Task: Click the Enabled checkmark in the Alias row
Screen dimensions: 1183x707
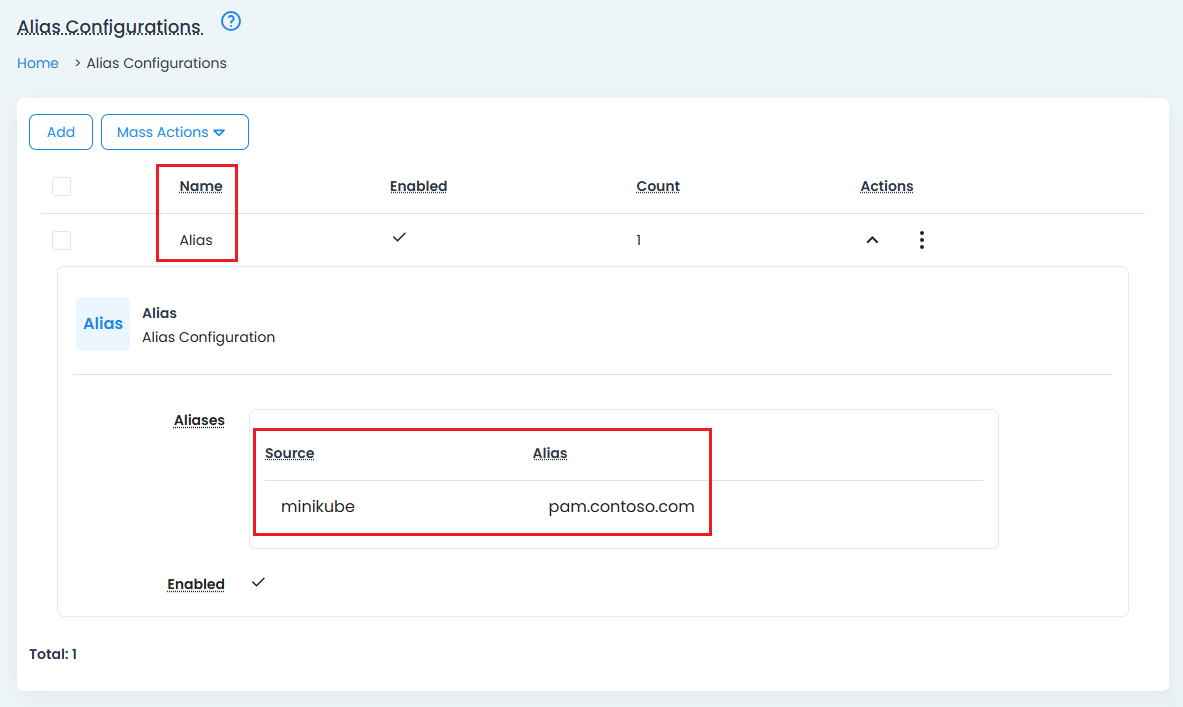Action: point(399,238)
